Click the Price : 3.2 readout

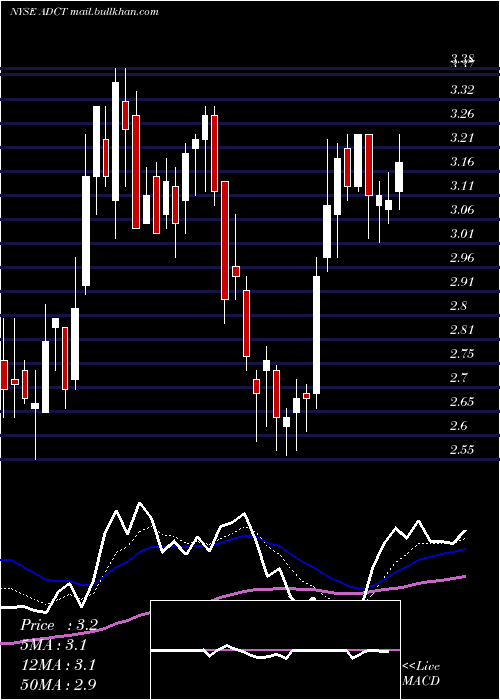(x=58, y=625)
